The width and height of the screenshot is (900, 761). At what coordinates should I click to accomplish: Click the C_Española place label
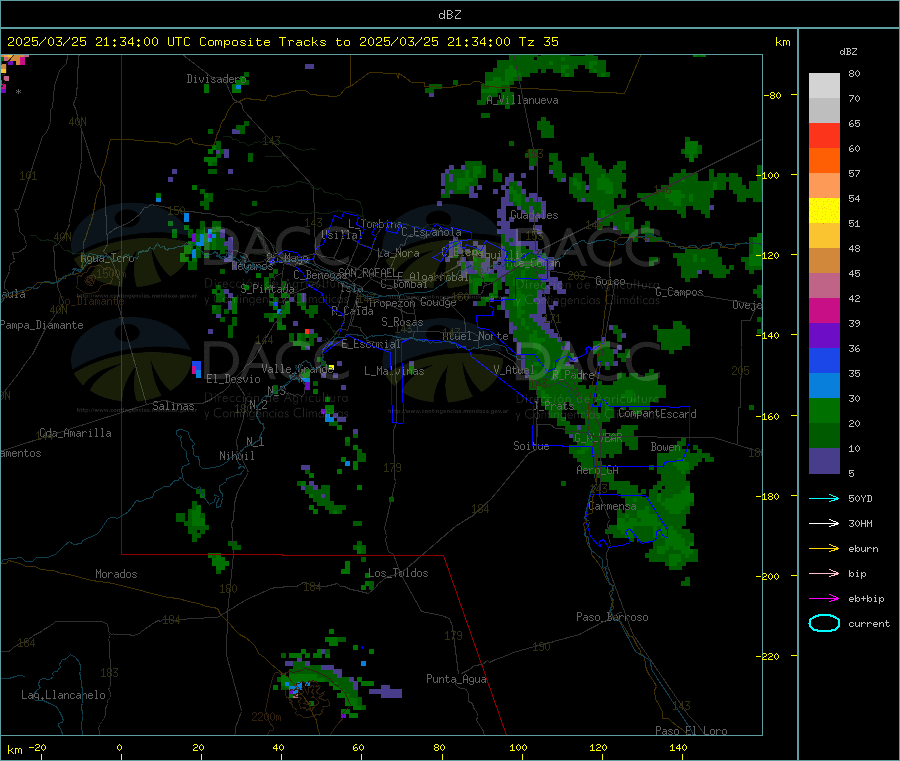[431, 232]
